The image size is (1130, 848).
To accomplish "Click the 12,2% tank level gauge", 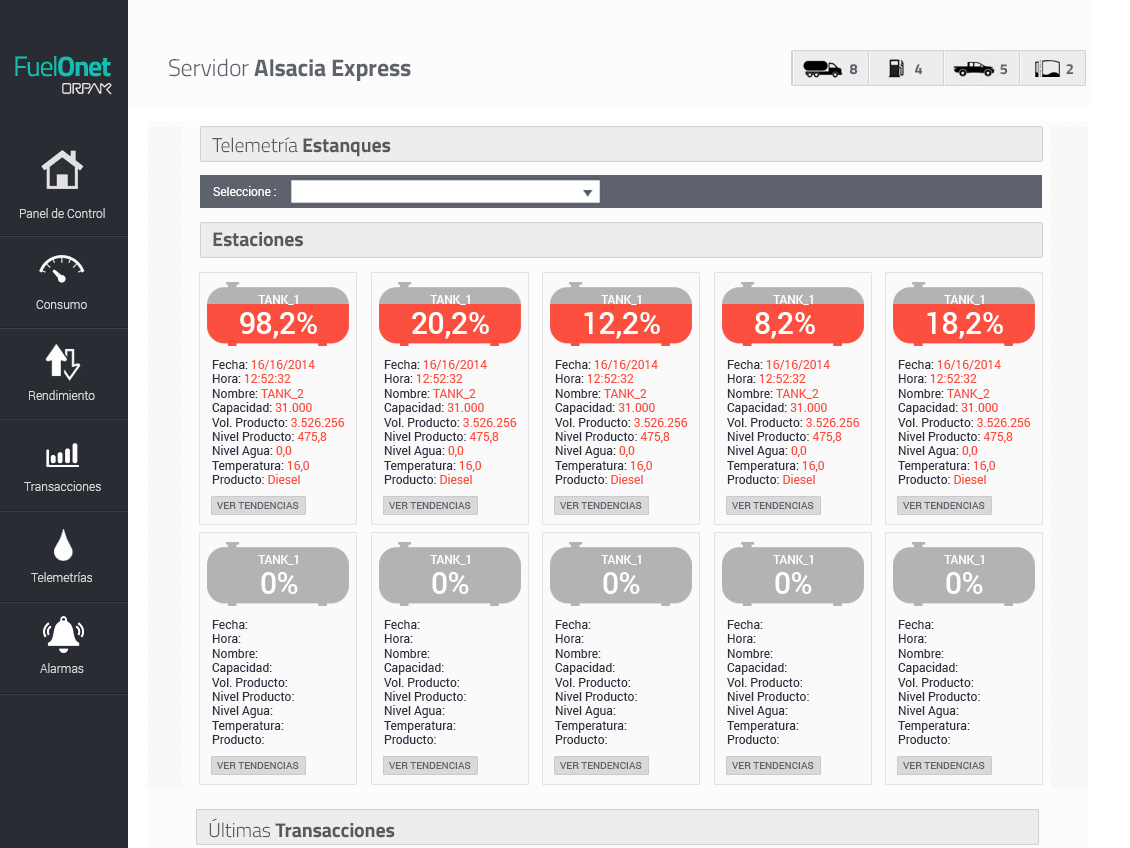I will pyautogui.click(x=621, y=315).
